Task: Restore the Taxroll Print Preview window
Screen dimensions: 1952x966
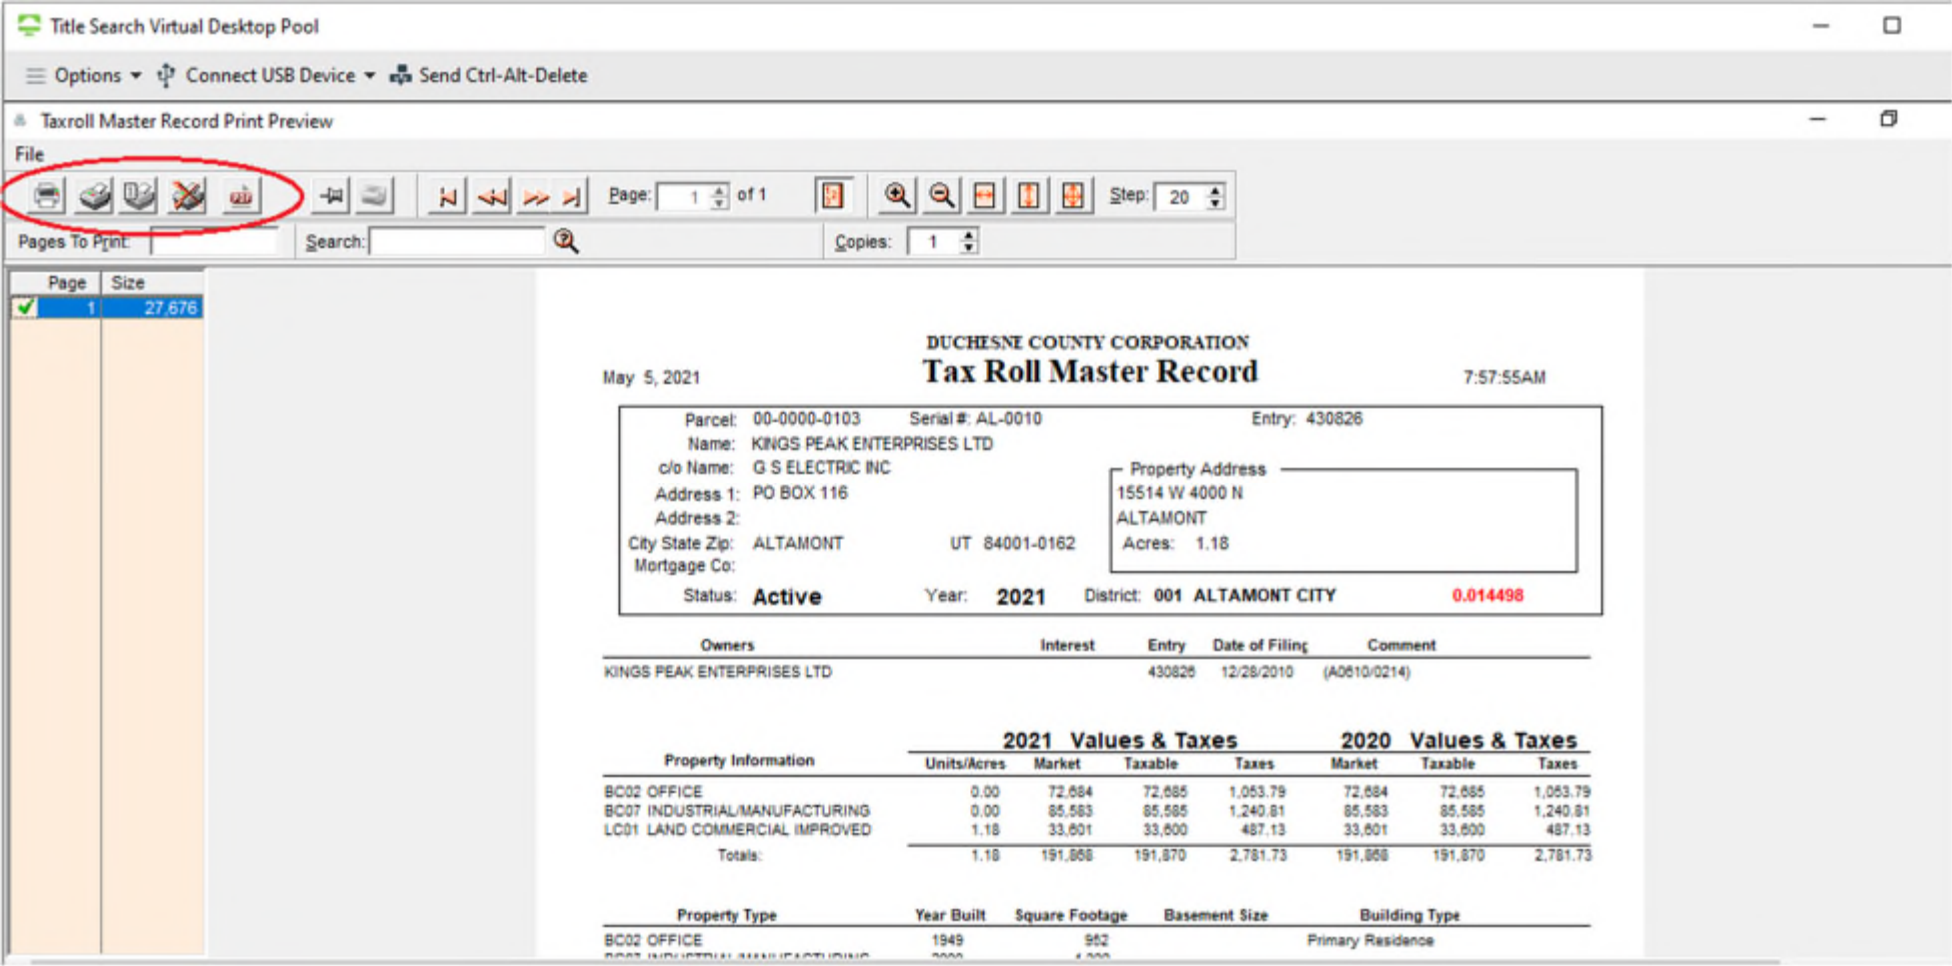Action: (x=1888, y=119)
